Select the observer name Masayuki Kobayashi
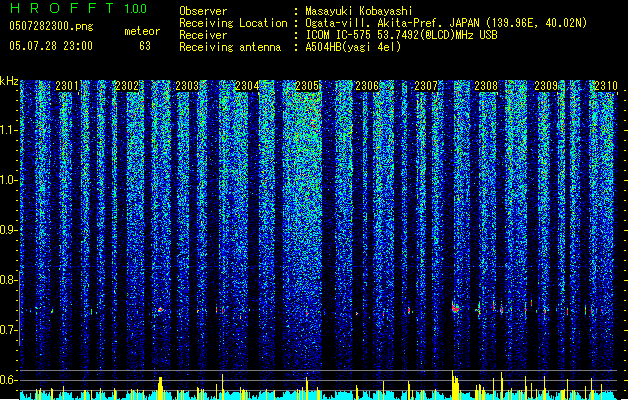The height and width of the screenshot is (400, 629). coord(359,11)
